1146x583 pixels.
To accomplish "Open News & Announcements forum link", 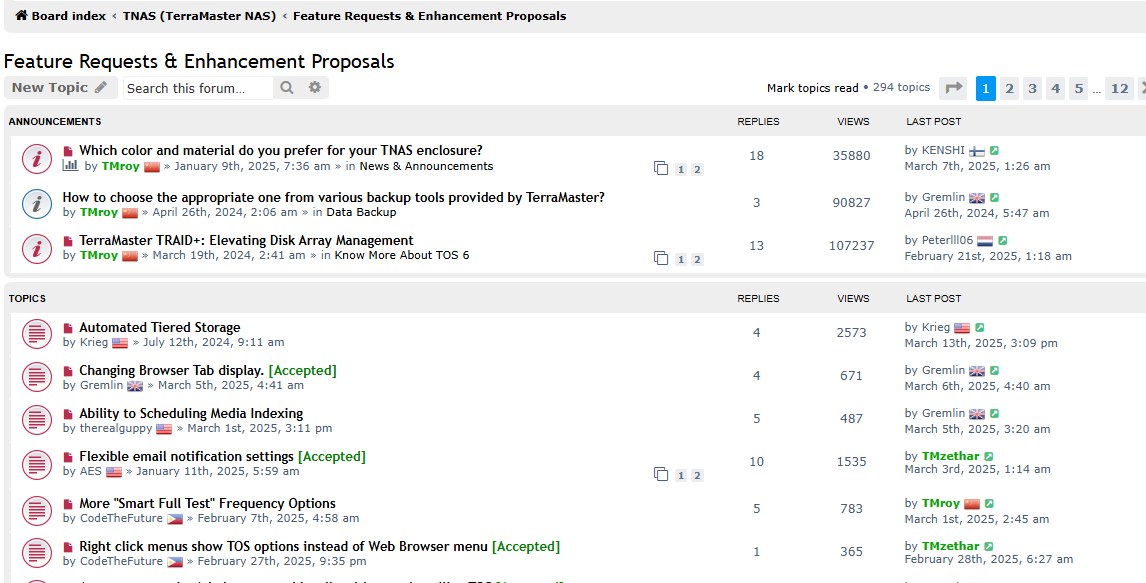I will pos(426,166).
